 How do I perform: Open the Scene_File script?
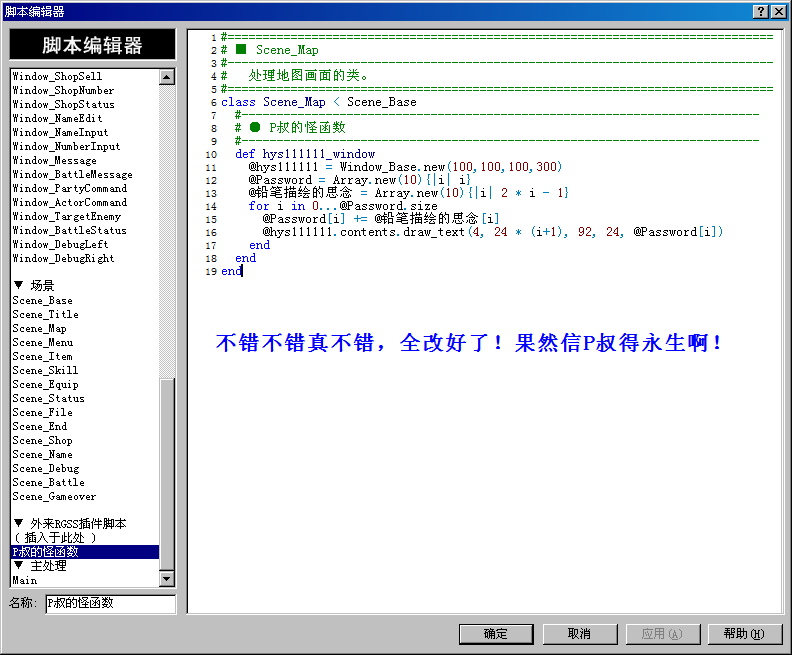[x=42, y=413]
